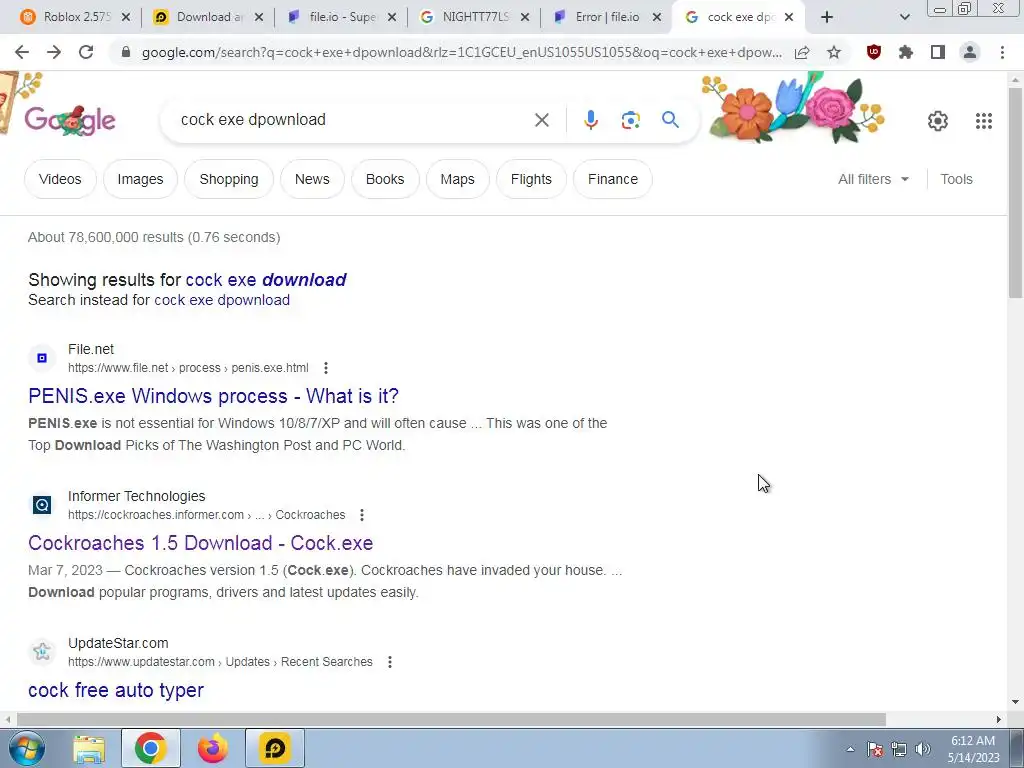Search instead for the original query link
1024x768 pixels.
pos(221,300)
